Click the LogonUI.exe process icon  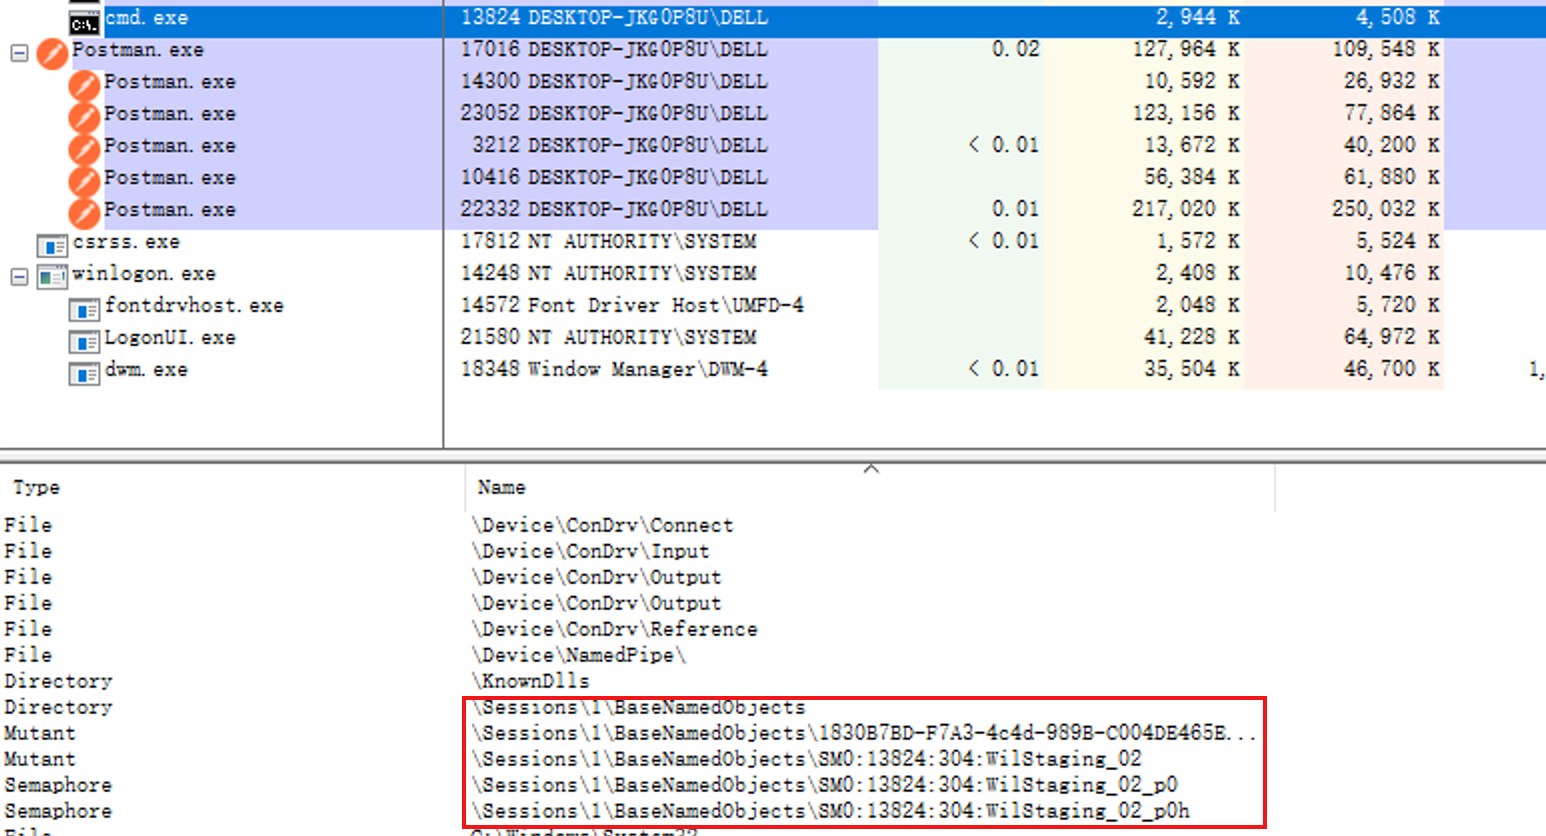tap(84, 341)
